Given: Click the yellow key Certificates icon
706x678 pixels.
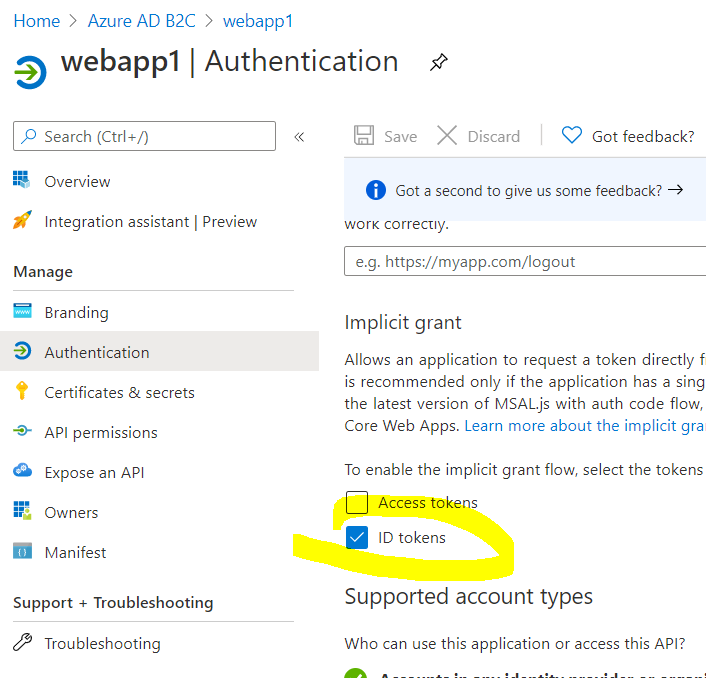Looking at the screenshot, I should [22, 390].
